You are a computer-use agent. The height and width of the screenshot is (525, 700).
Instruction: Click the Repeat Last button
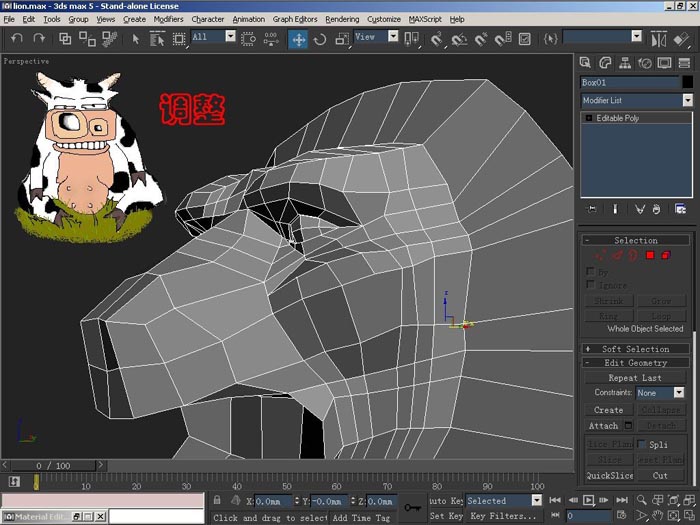[635, 378]
